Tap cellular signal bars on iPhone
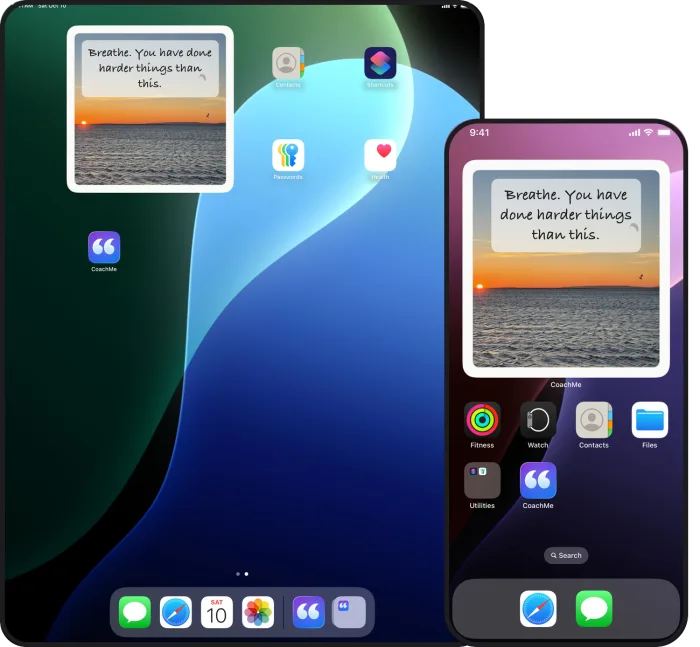Screen dimensions: 700x647 [x=634, y=133]
